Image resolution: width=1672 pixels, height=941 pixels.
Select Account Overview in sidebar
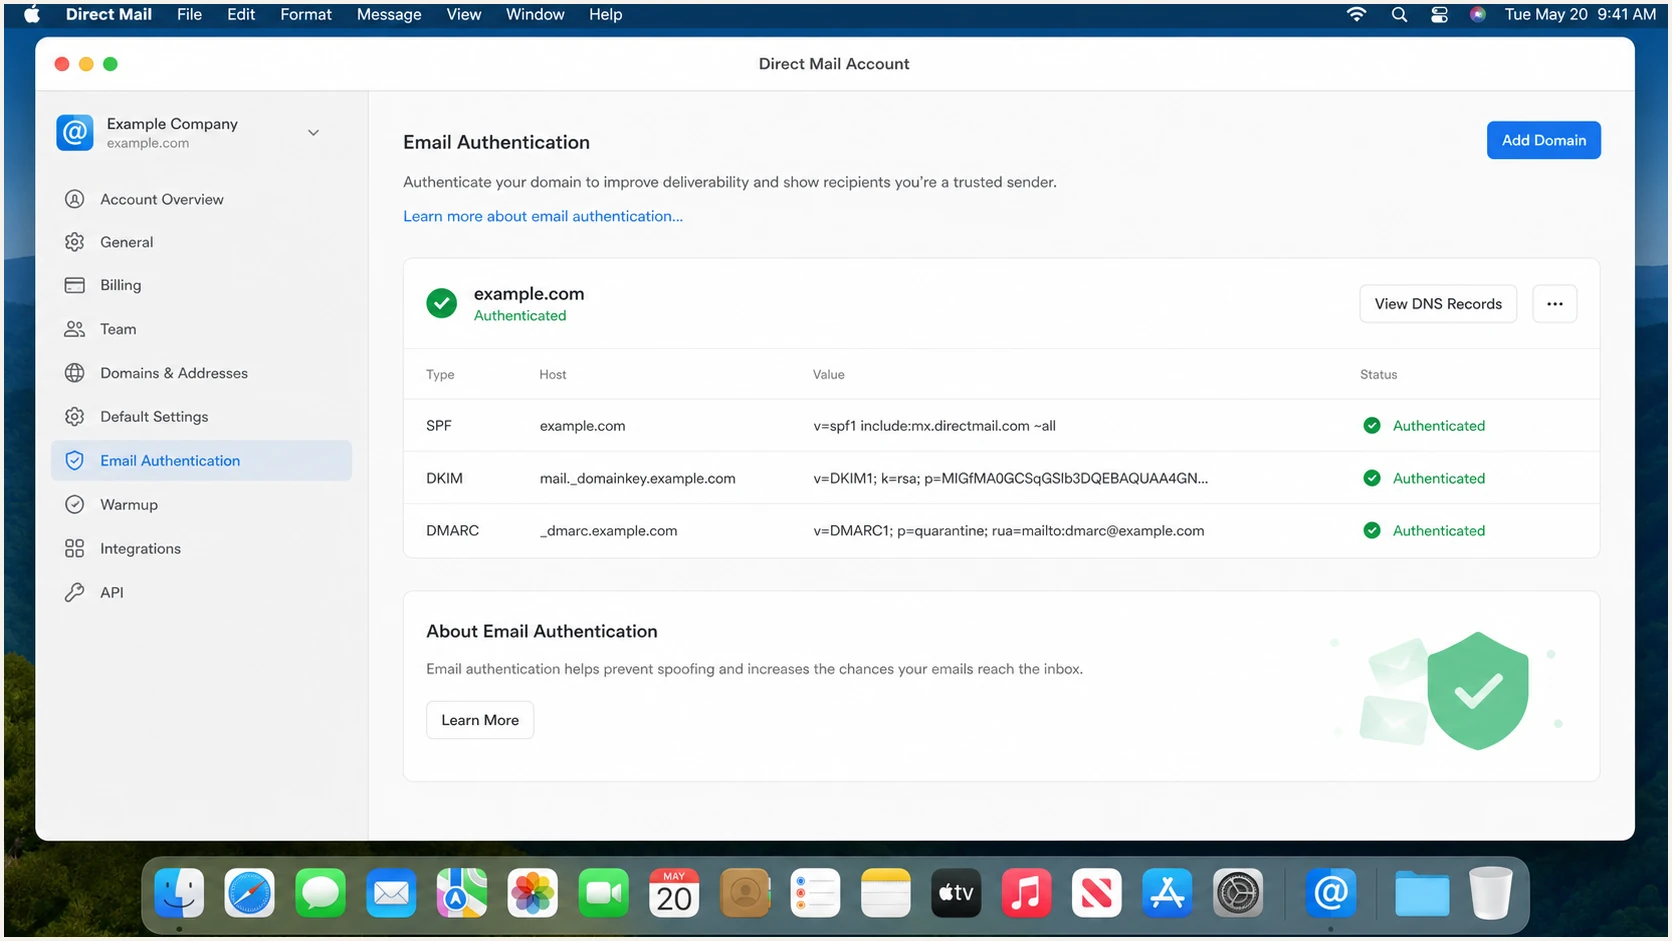tap(201, 199)
